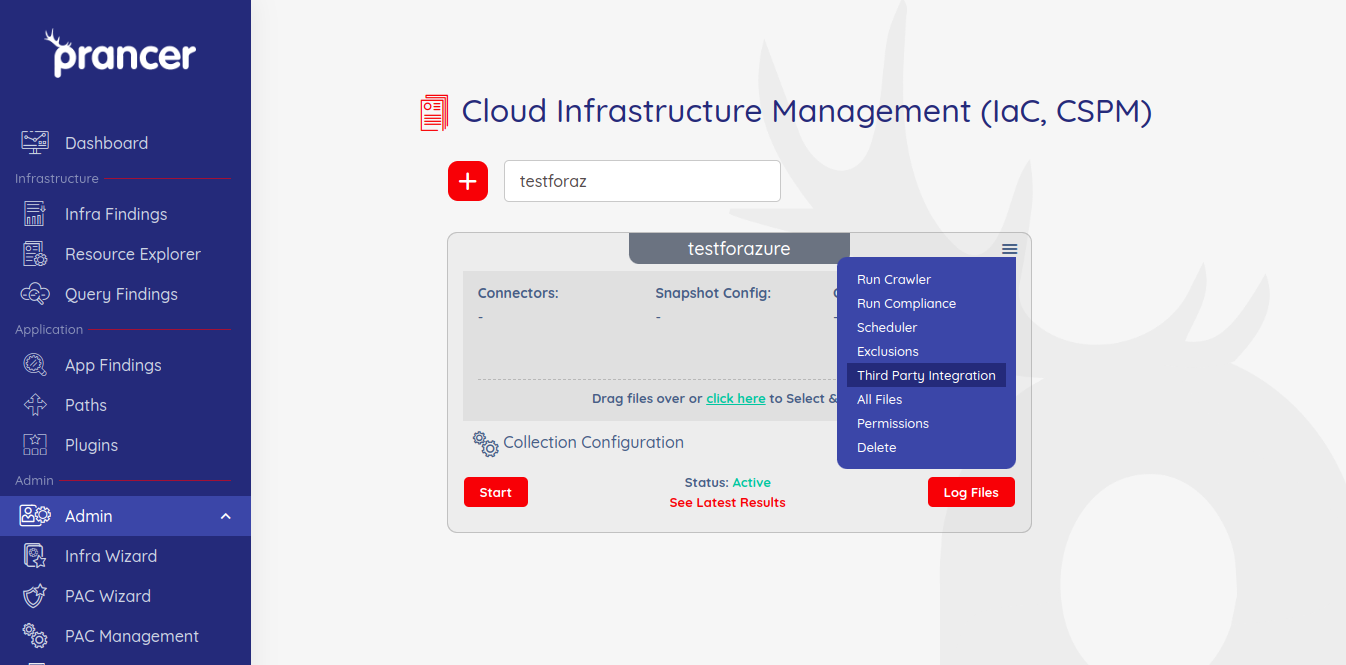Click the App Findings magnifier icon
The height and width of the screenshot is (665, 1346).
tap(35, 365)
